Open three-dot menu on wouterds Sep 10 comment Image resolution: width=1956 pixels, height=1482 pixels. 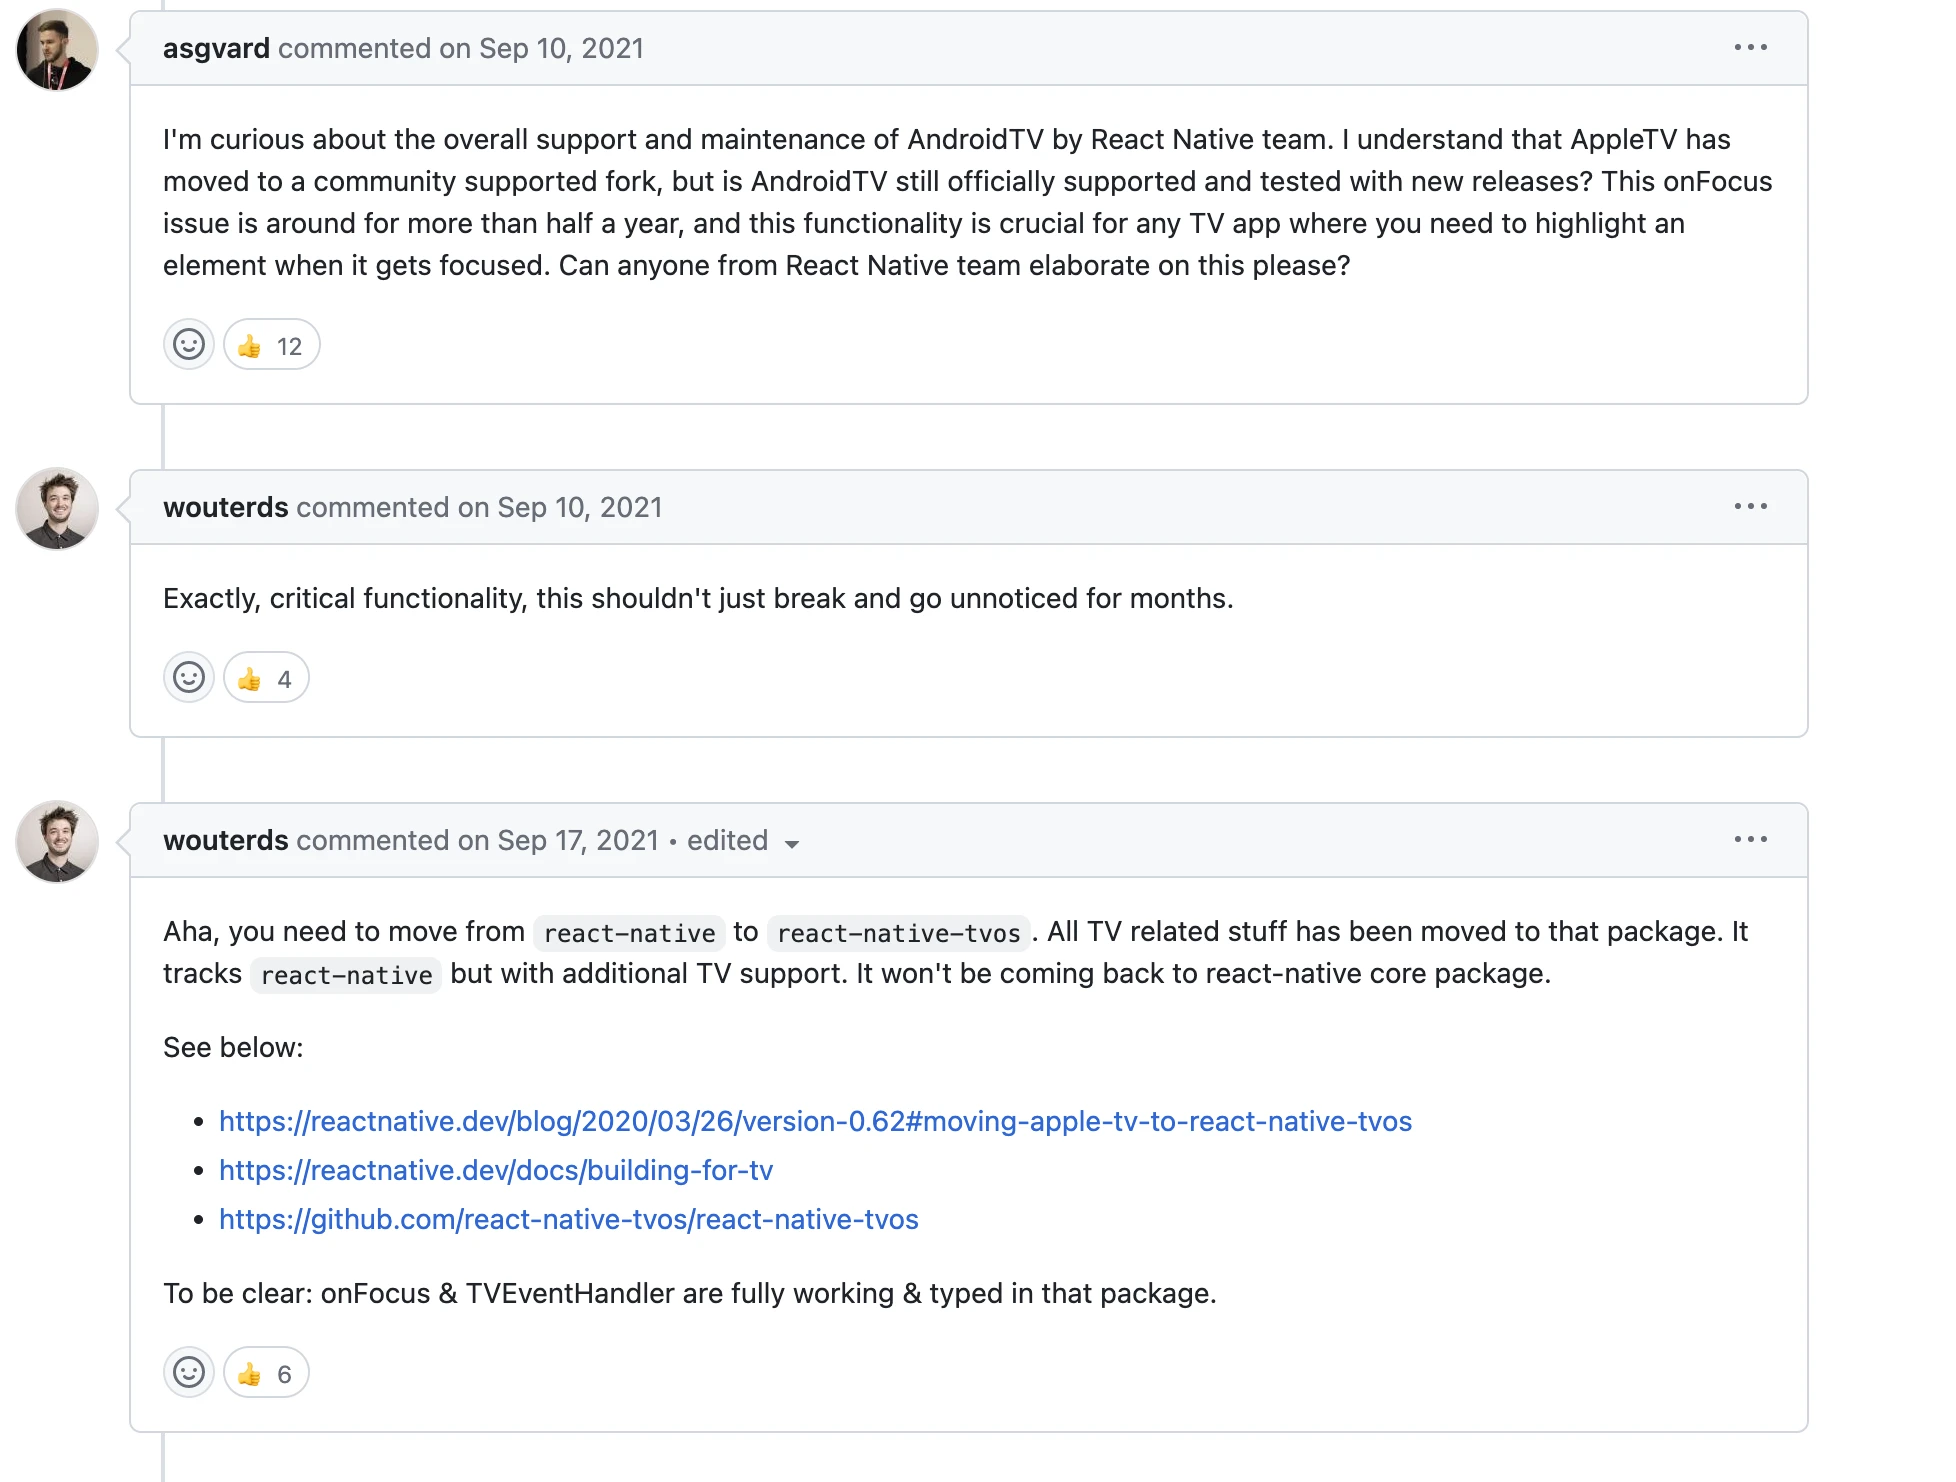(x=1750, y=507)
